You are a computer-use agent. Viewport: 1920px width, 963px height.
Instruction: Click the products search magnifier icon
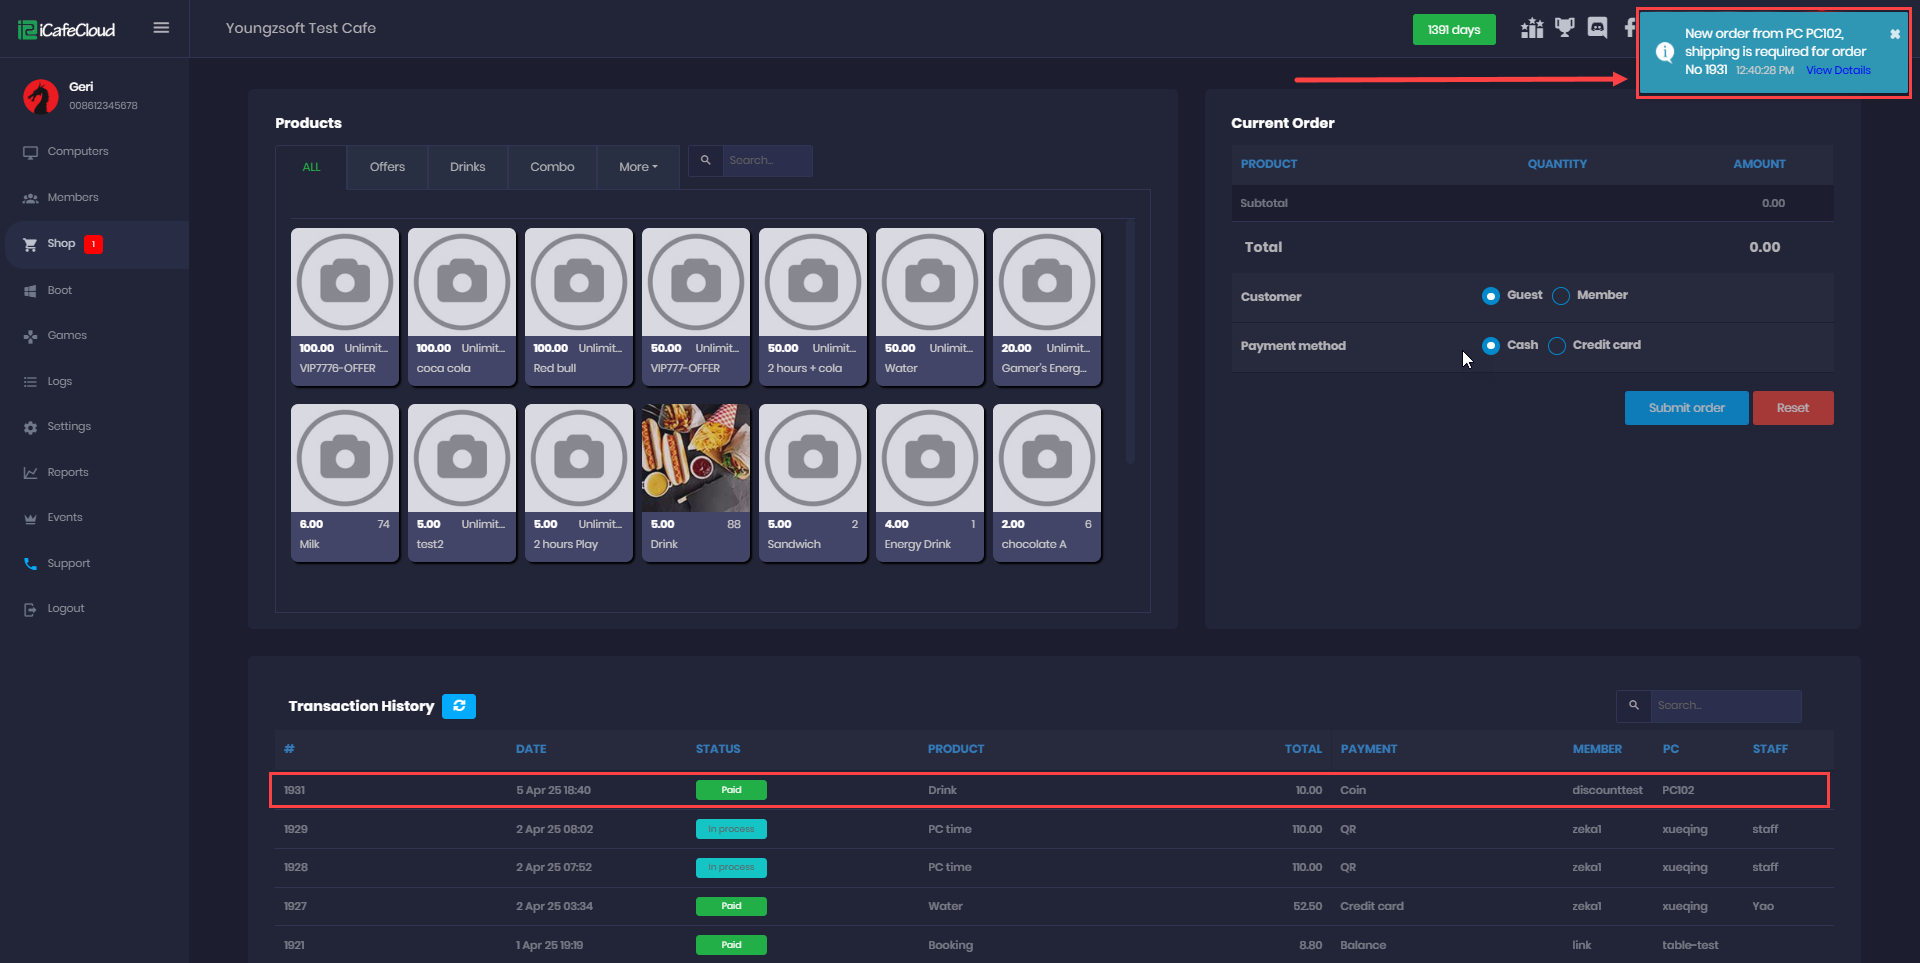[x=705, y=160]
